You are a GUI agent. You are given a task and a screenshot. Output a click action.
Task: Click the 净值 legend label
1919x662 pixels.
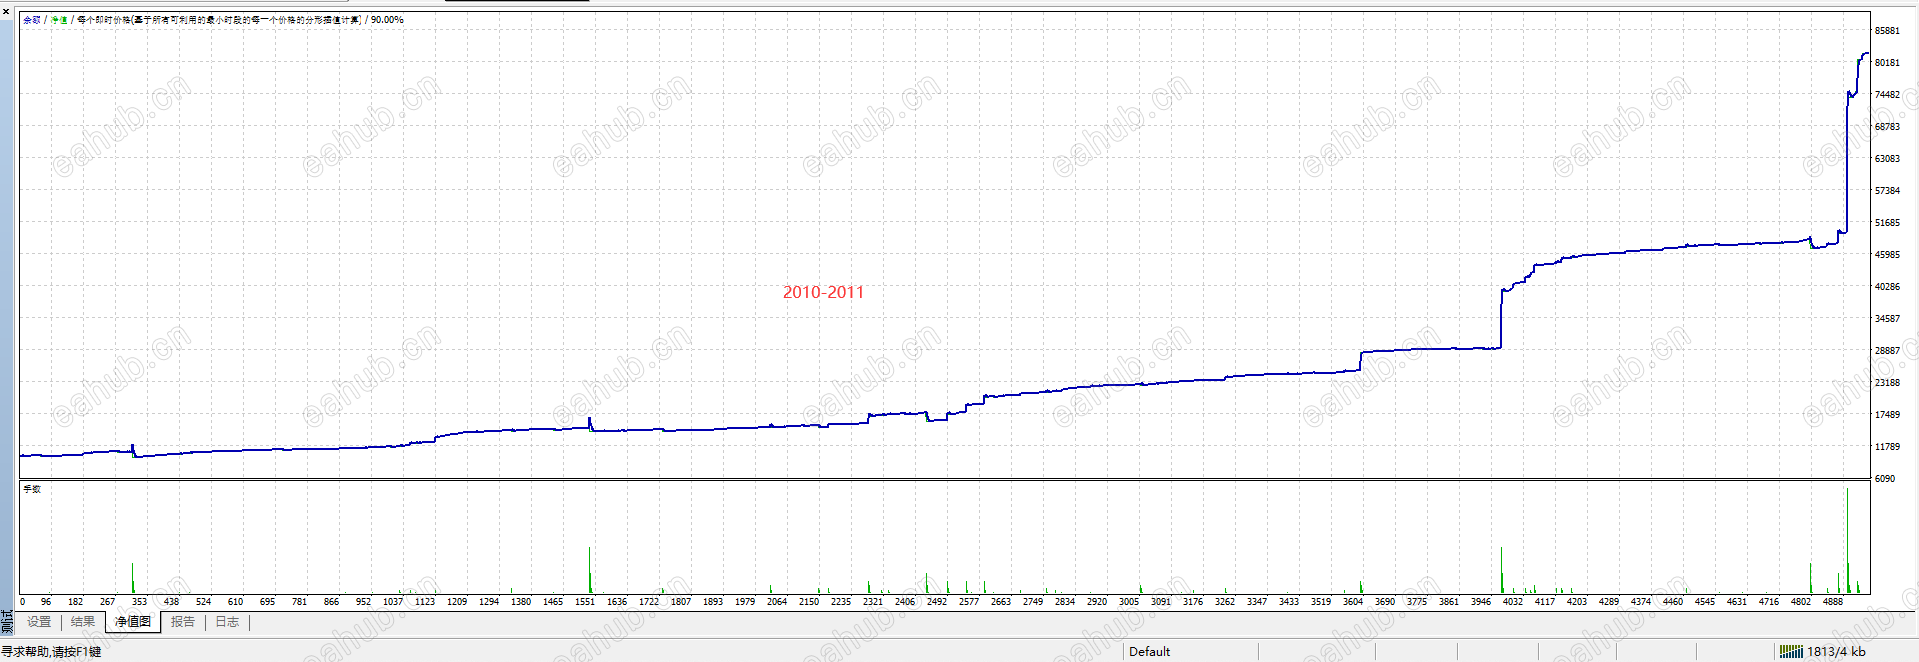coord(59,20)
